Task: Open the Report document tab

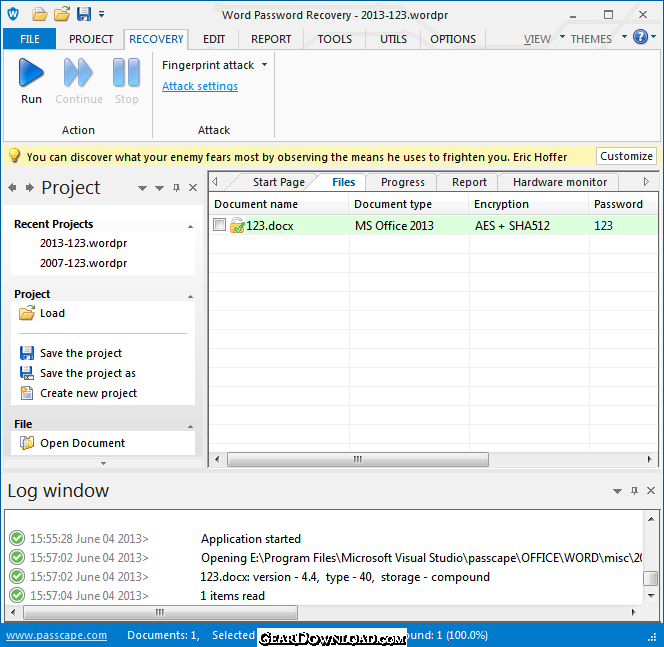Action: (x=469, y=182)
